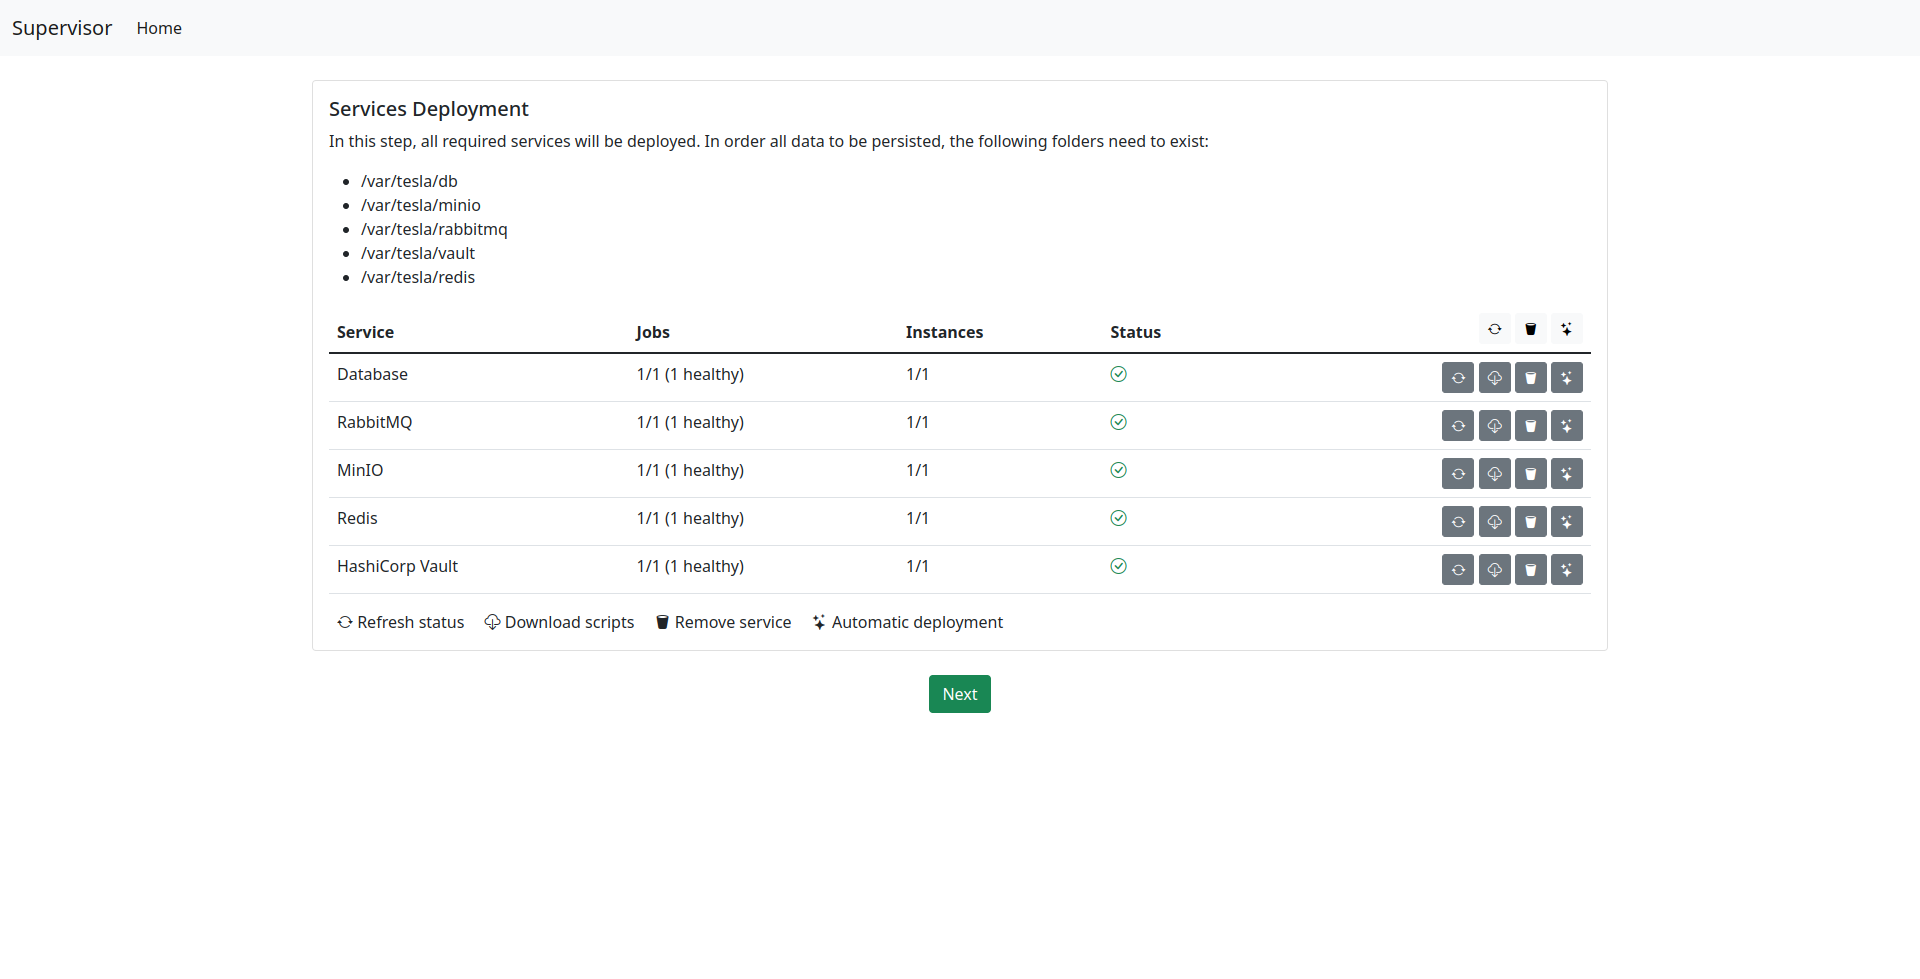Screen dimensions: 1920x979
Task: Start automatic deployment for Redis
Action: point(1566,522)
